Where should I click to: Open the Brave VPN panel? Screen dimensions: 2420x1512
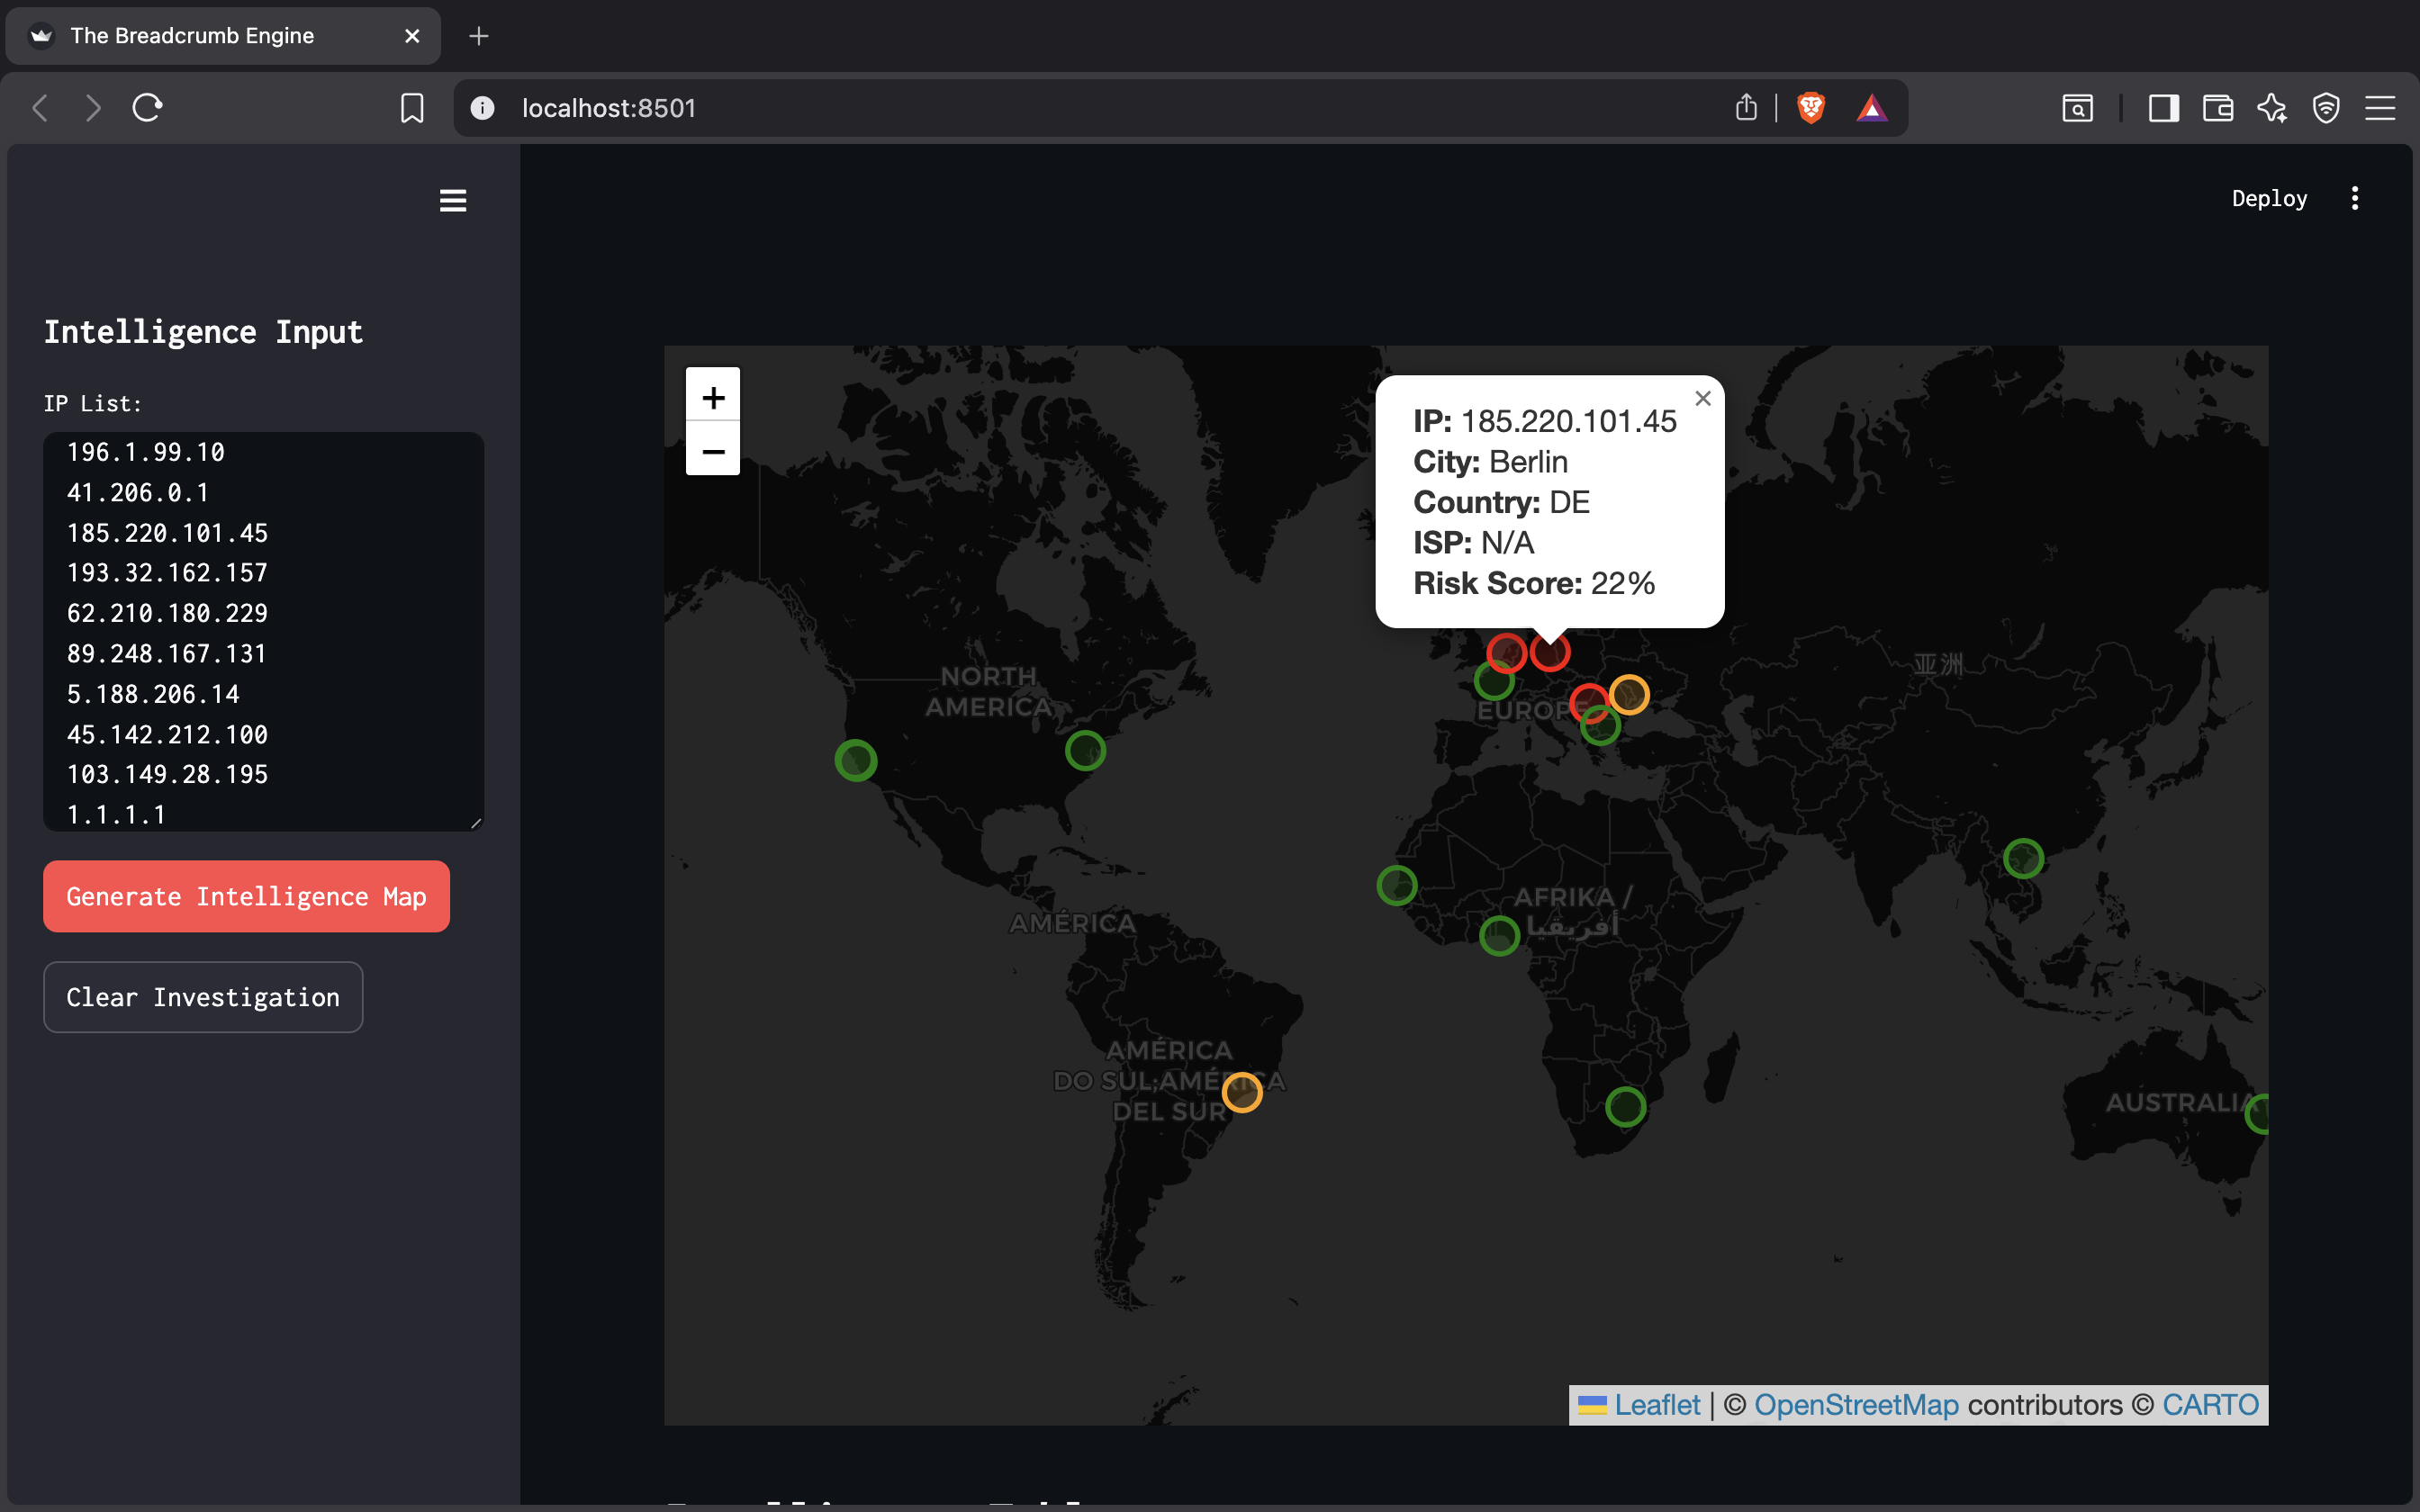click(2325, 107)
